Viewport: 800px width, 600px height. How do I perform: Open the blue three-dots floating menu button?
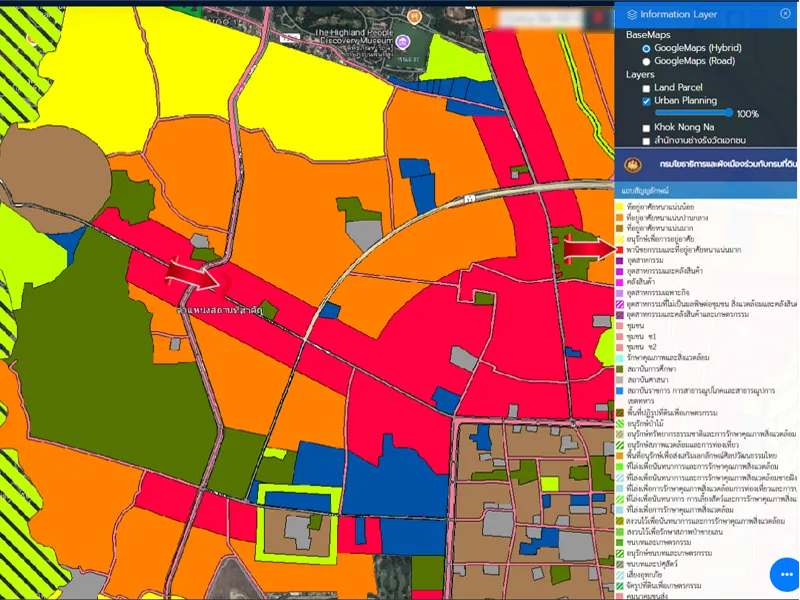(785, 575)
